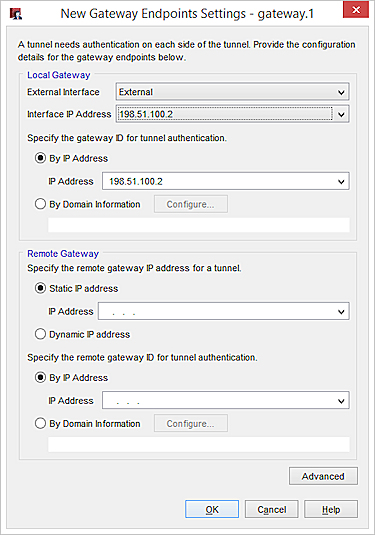Click 'Specify the remote gateway IP address' text
Viewport: 375px width, 535px height.
[x=134, y=268]
